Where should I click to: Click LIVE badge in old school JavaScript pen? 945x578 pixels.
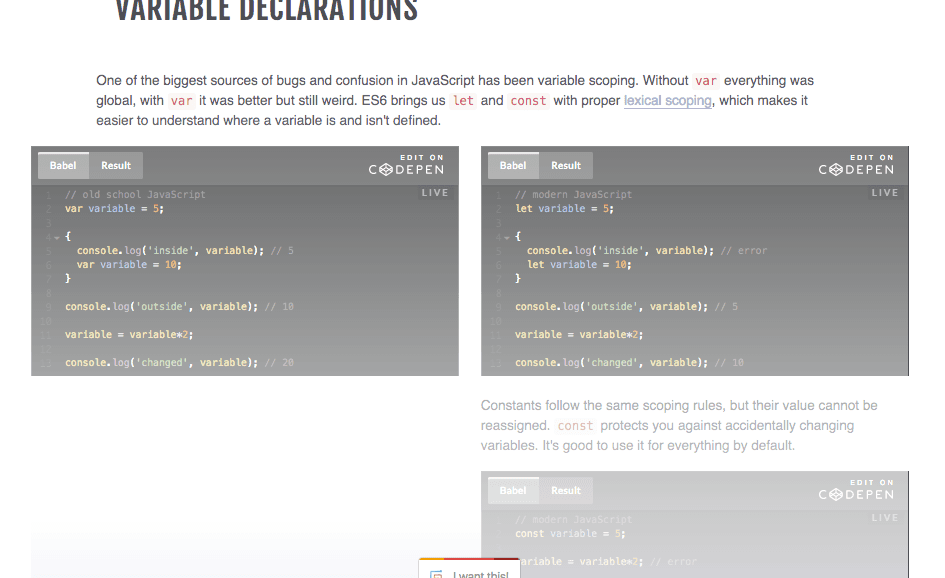(435, 193)
